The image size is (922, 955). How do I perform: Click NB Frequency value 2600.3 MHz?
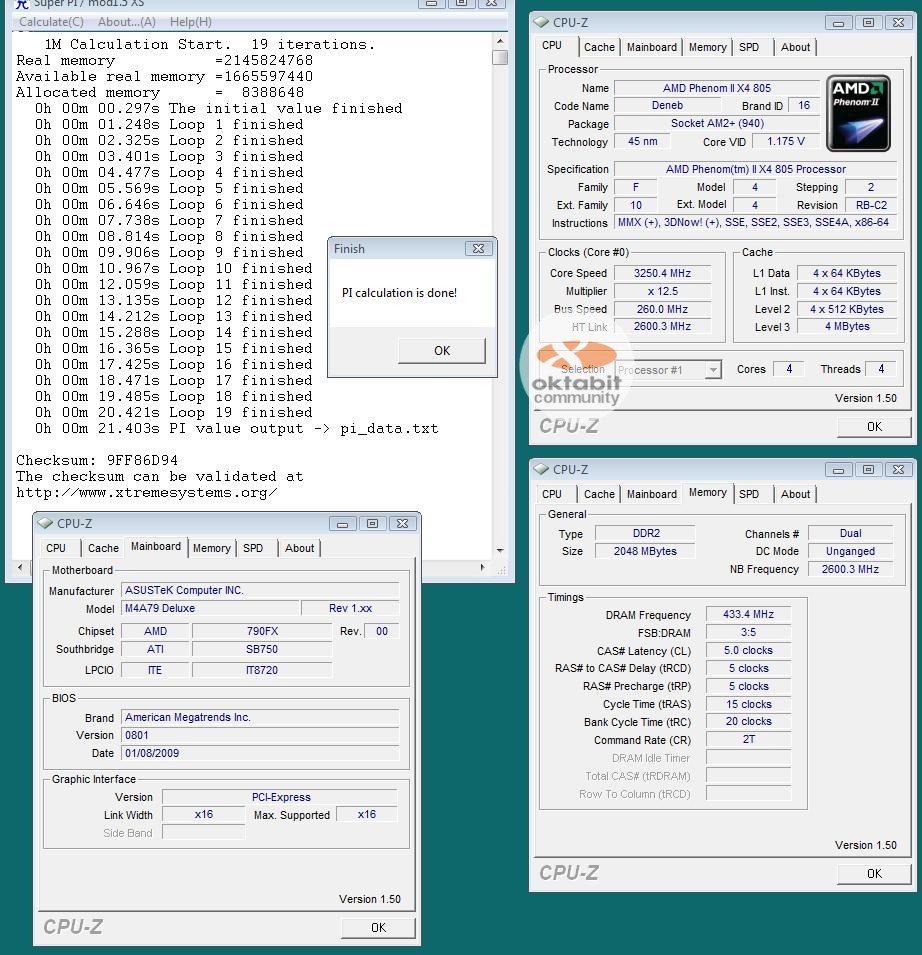pos(850,569)
